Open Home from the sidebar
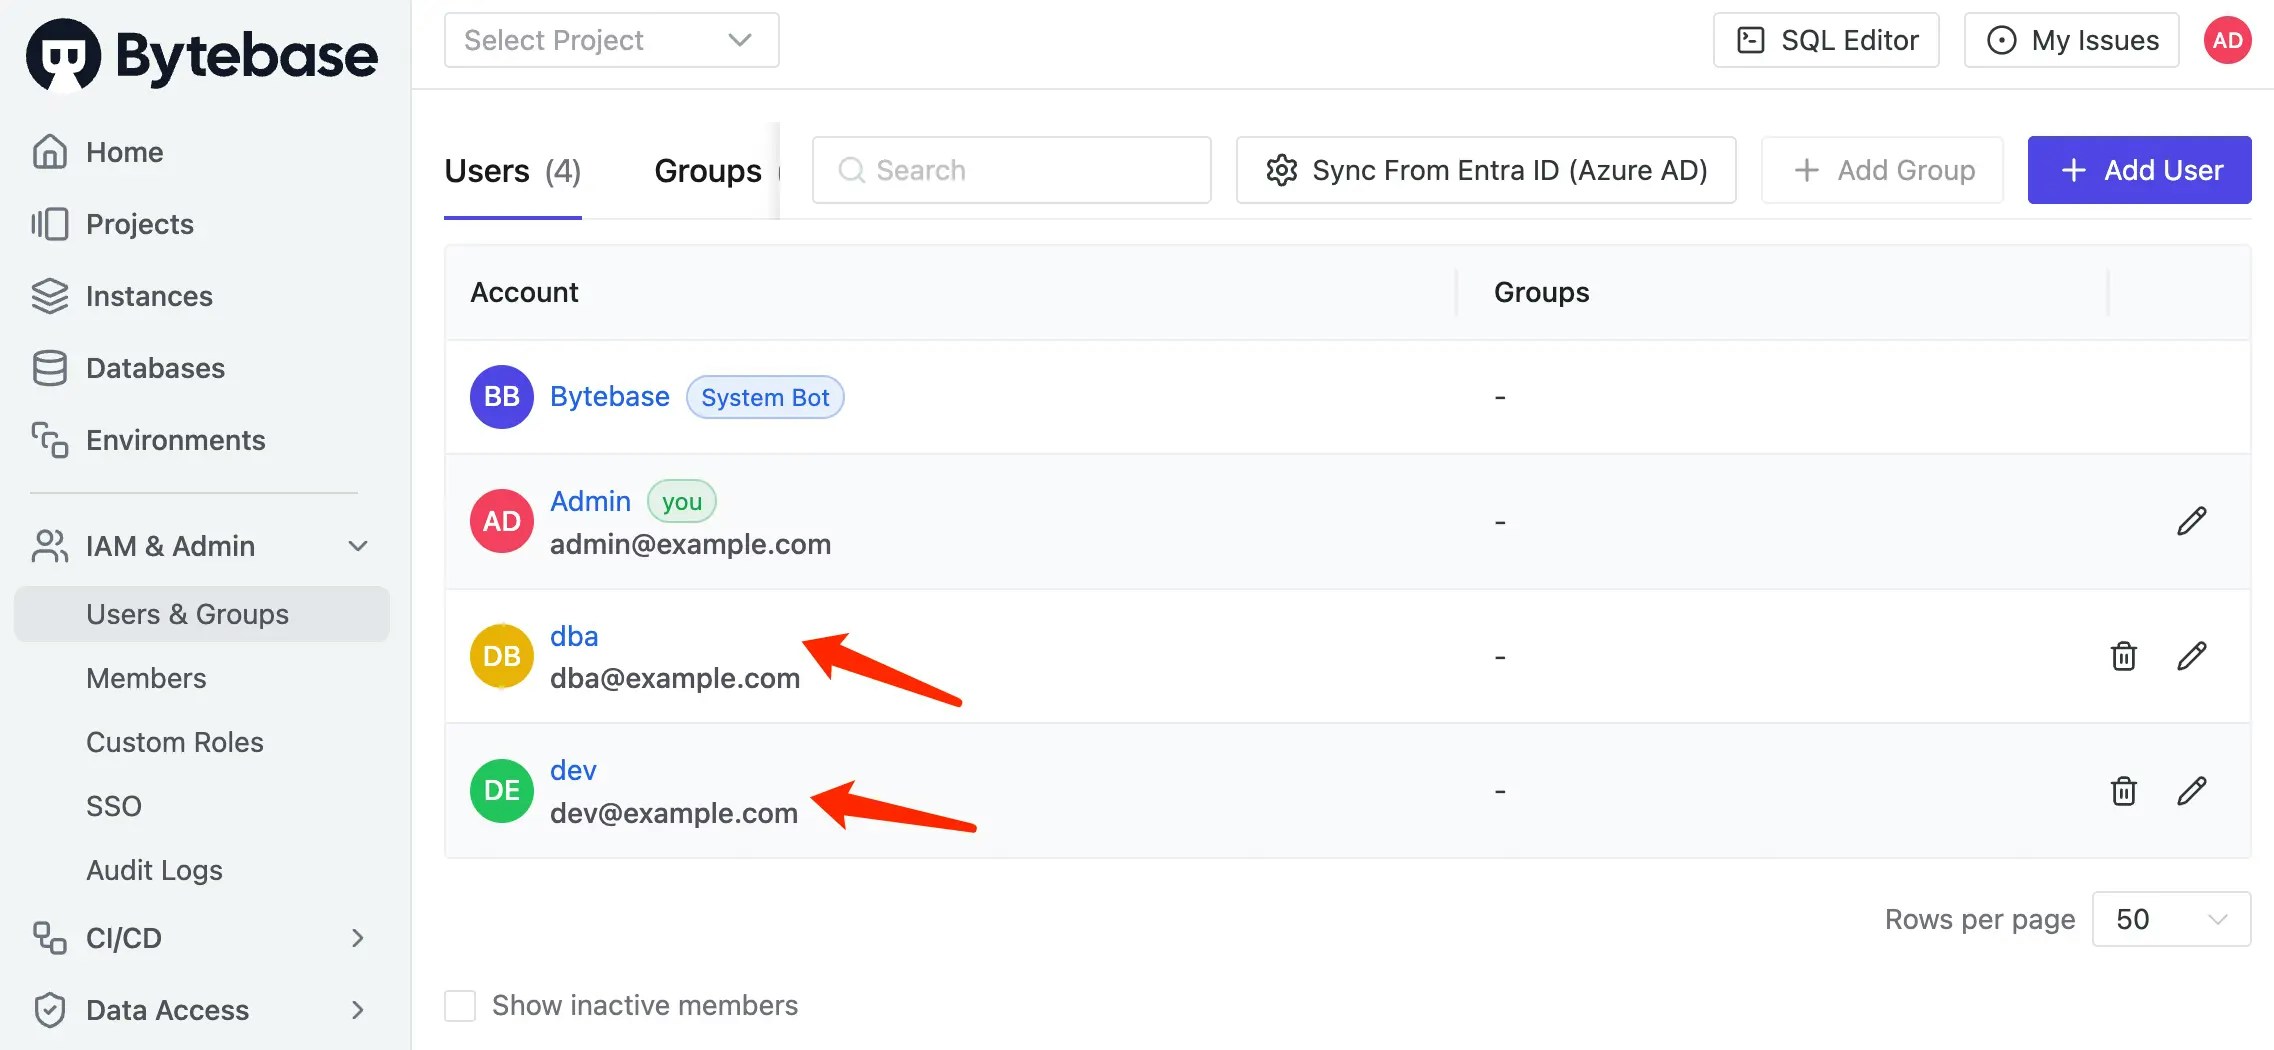Viewport: 2274px width, 1050px height. coord(124,152)
